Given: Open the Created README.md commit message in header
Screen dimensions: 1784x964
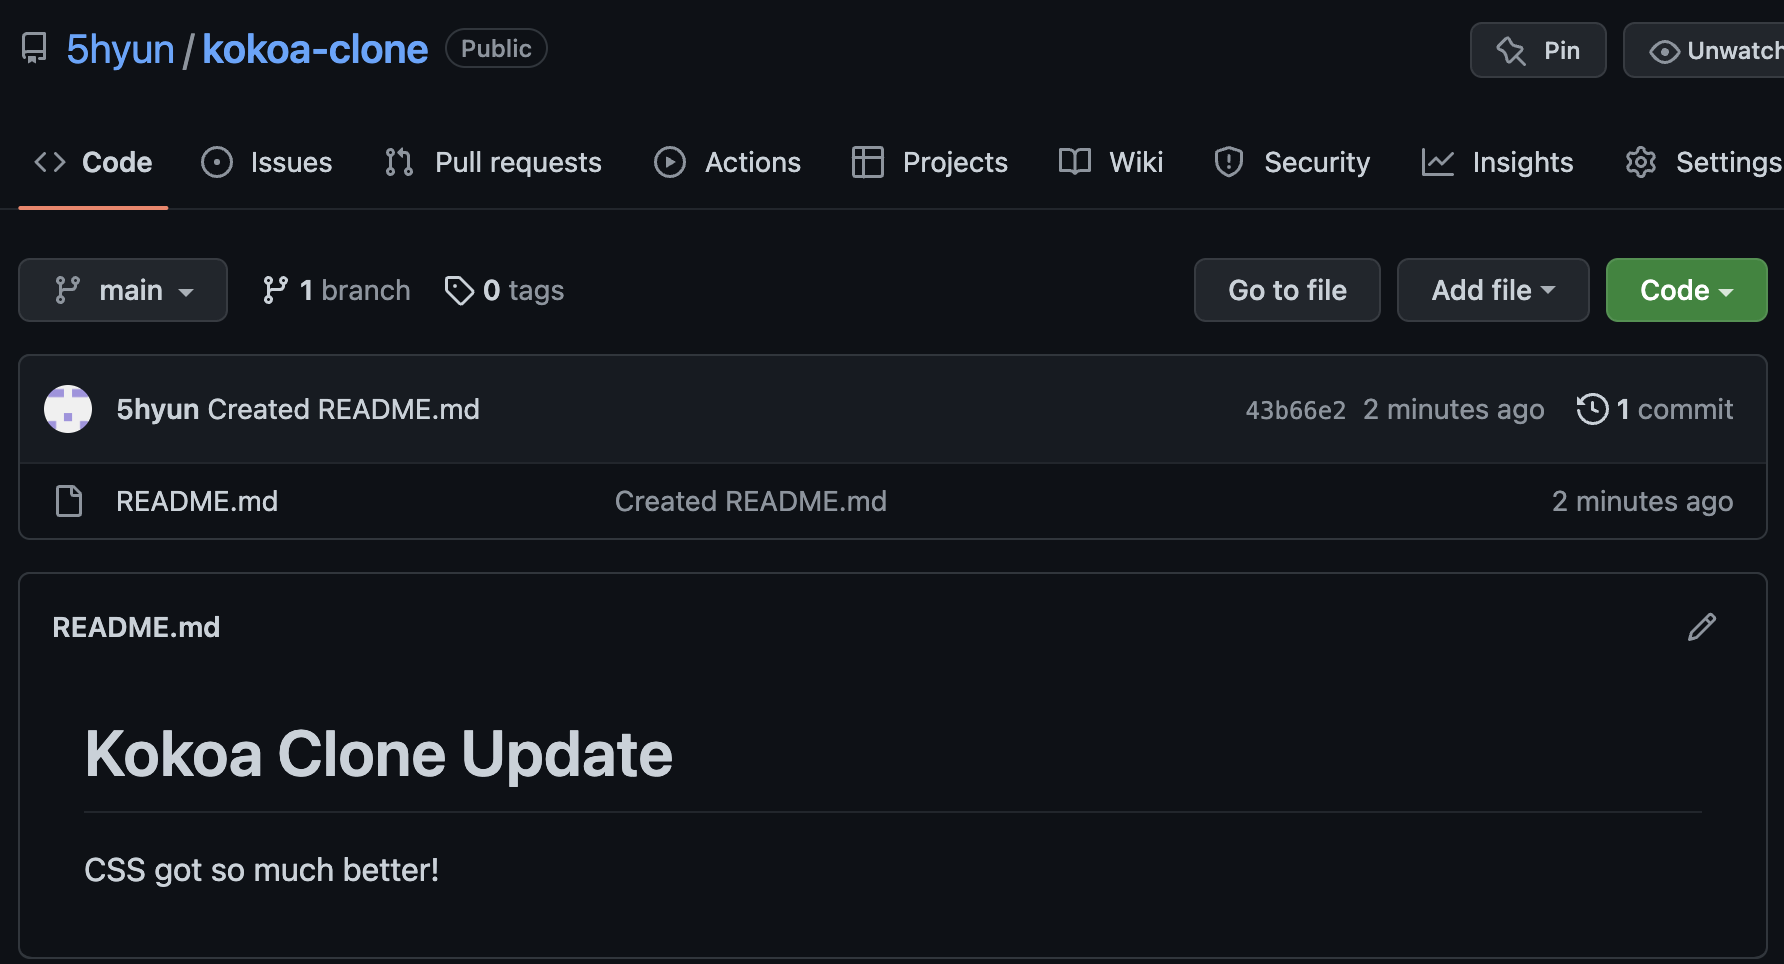Looking at the screenshot, I should click(x=344, y=409).
